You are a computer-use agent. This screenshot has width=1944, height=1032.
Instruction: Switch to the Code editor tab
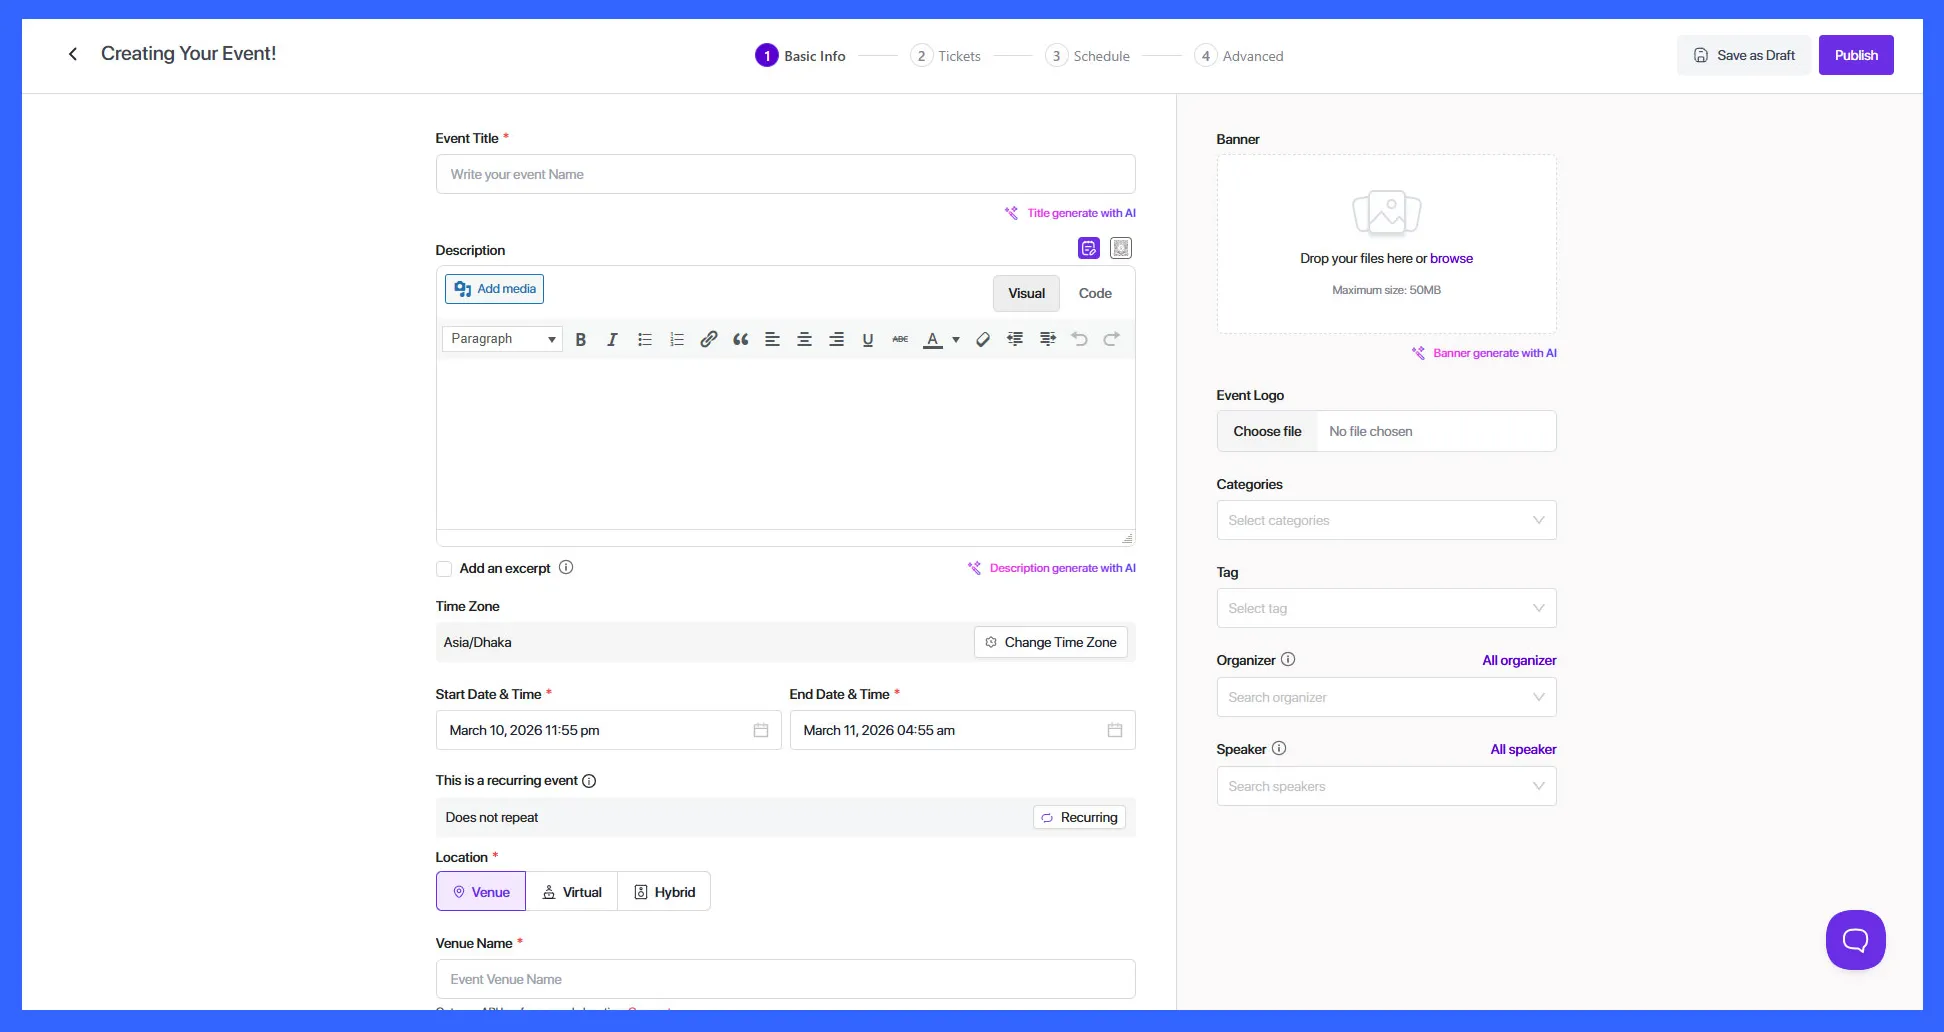click(x=1095, y=294)
